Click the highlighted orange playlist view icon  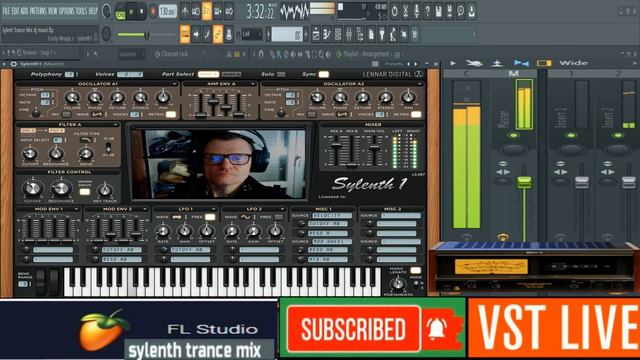pos(185,34)
